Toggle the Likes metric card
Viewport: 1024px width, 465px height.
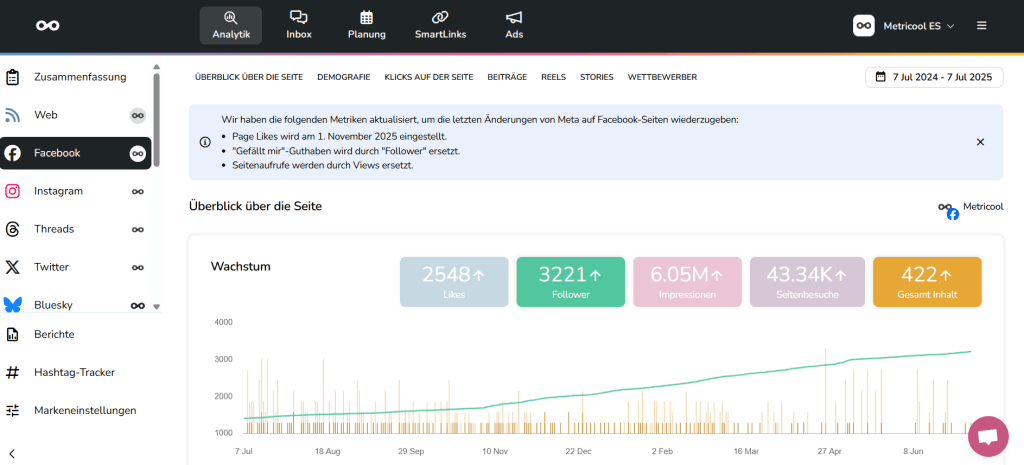(x=454, y=281)
